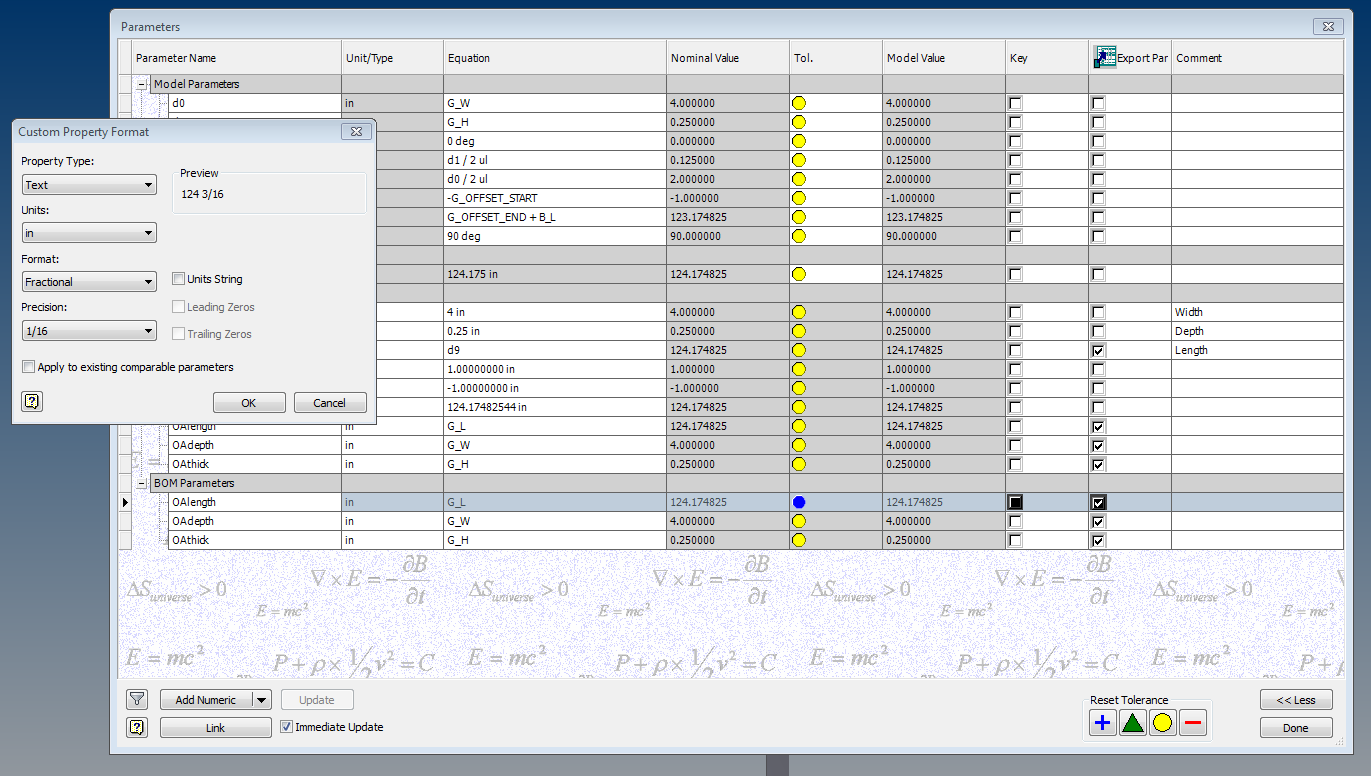Click tolerance circle in -G_OFFSET_START row
The width and height of the screenshot is (1371, 776).
(798, 198)
